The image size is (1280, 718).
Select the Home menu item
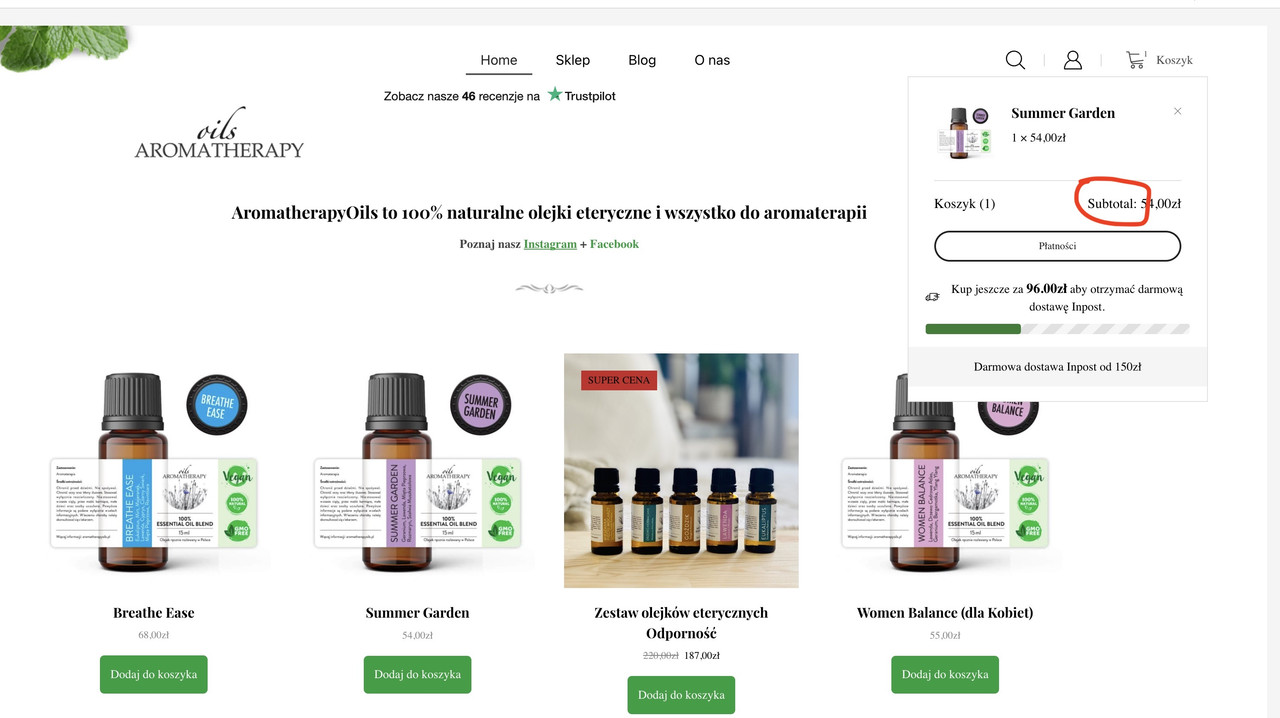[498, 60]
